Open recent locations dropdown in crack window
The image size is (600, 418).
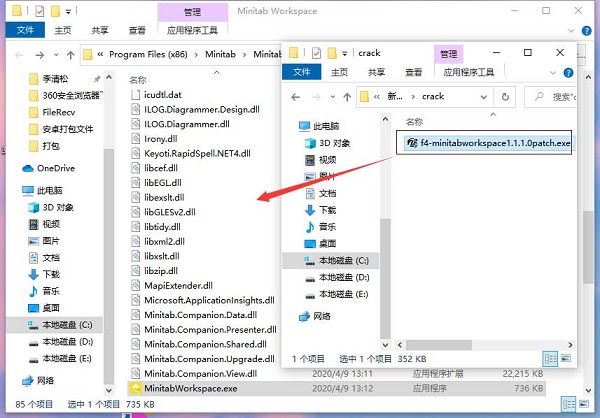(x=333, y=97)
